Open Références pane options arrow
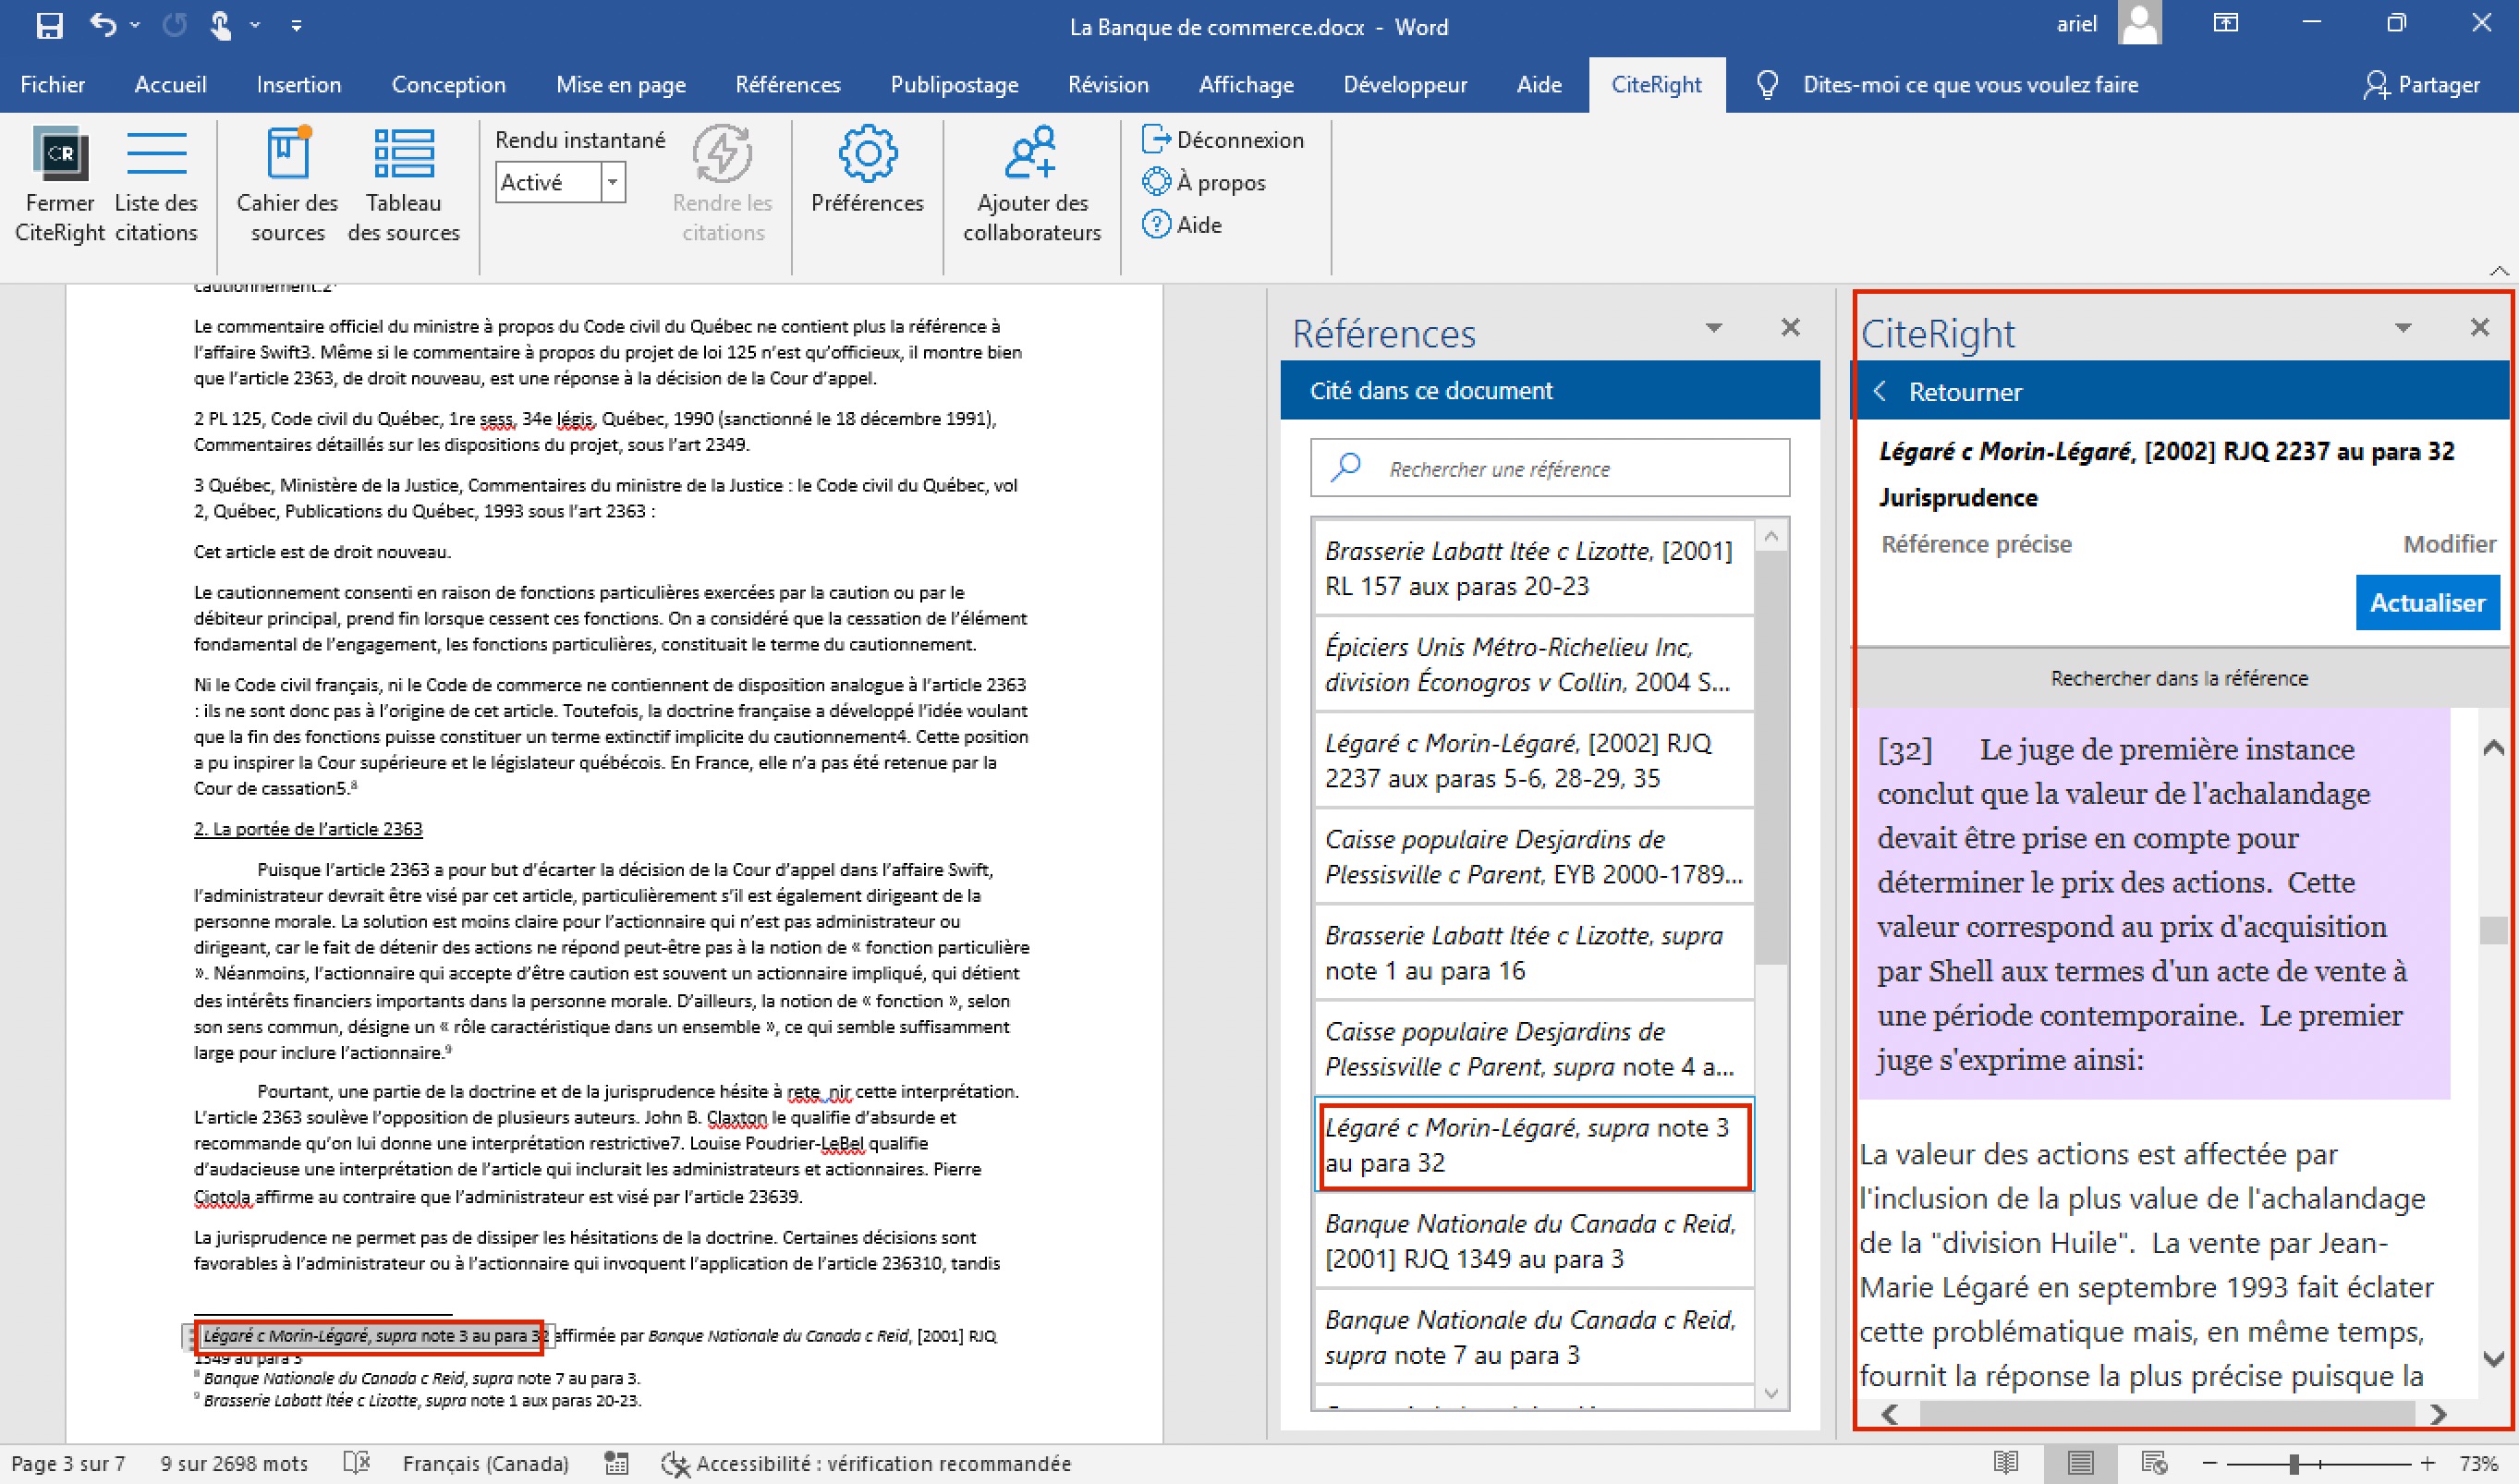Viewport: 2519px width, 1484px height. pyautogui.click(x=1713, y=327)
